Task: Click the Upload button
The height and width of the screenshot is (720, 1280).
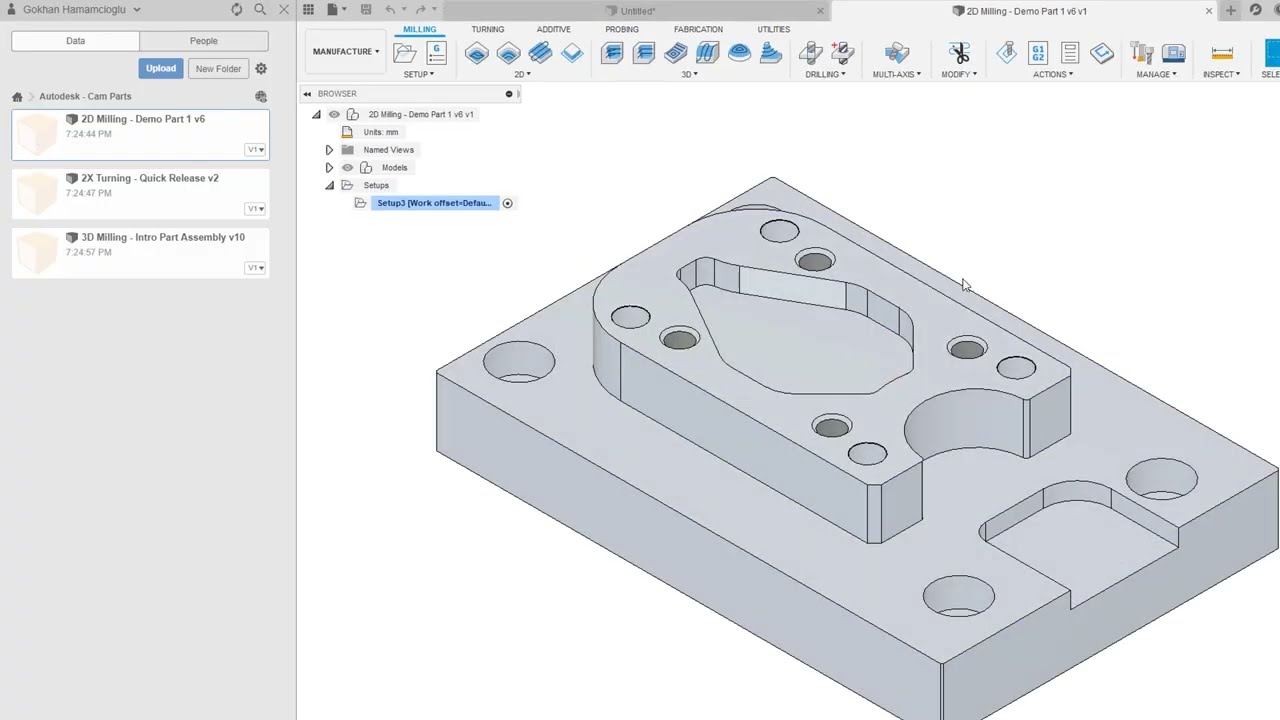Action: (x=160, y=69)
